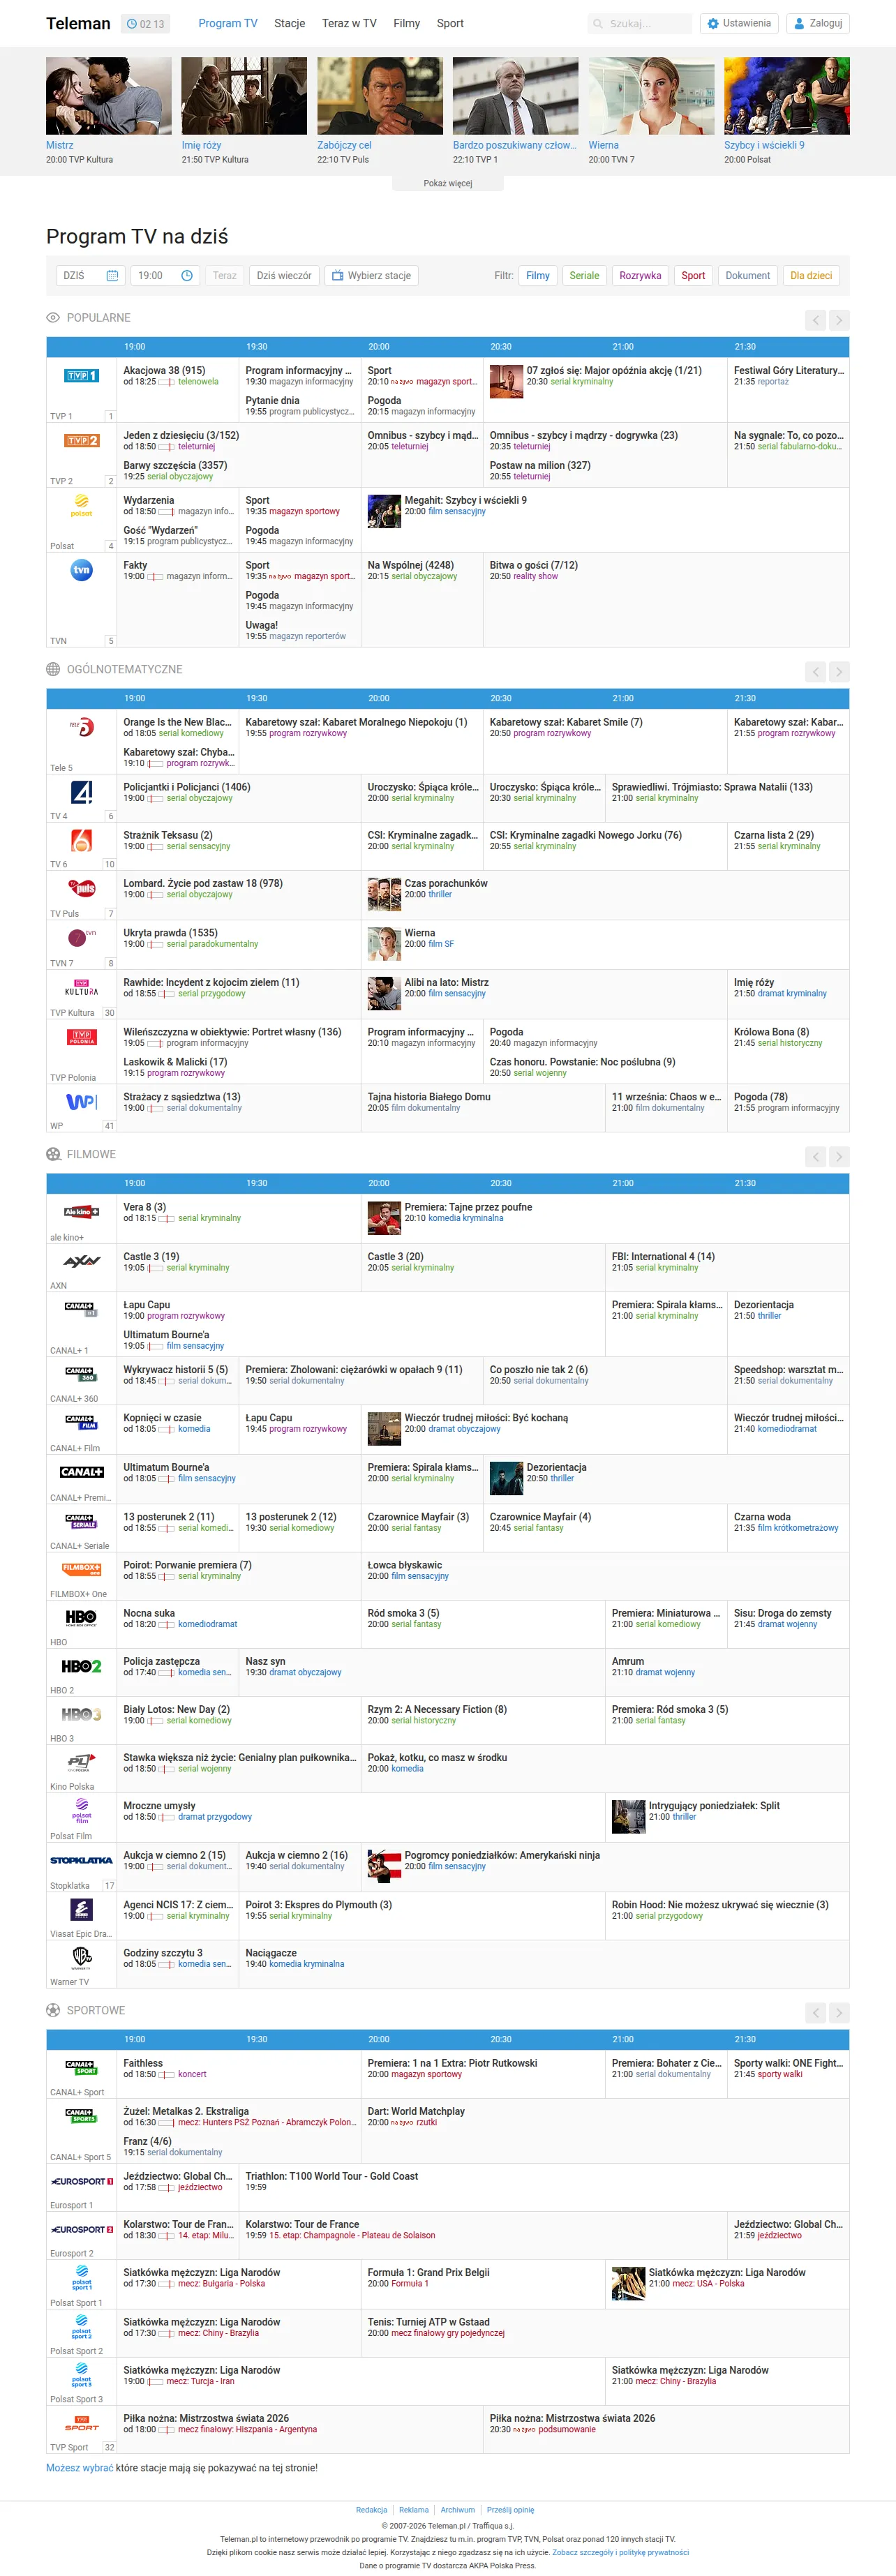Open the Stacje navigation item
896x2576 pixels.
(x=290, y=23)
